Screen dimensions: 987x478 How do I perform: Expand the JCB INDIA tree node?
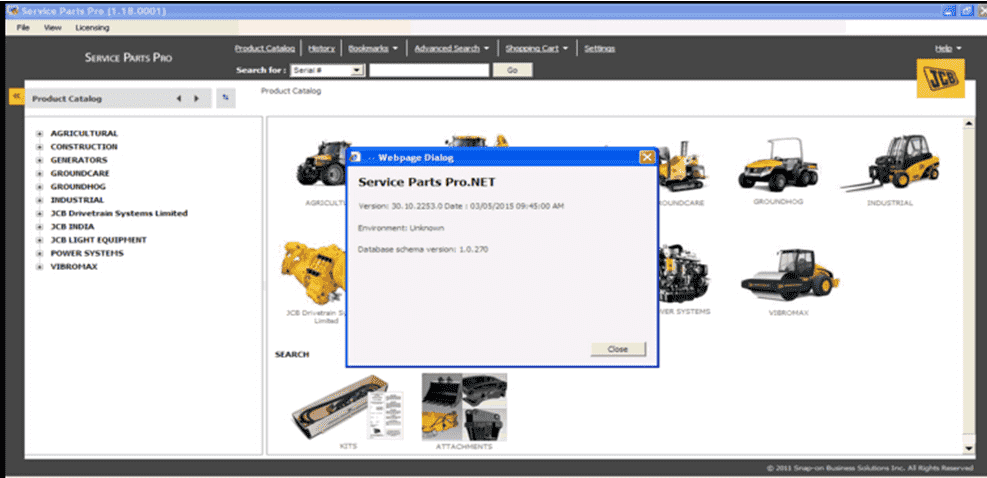(39, 227)
